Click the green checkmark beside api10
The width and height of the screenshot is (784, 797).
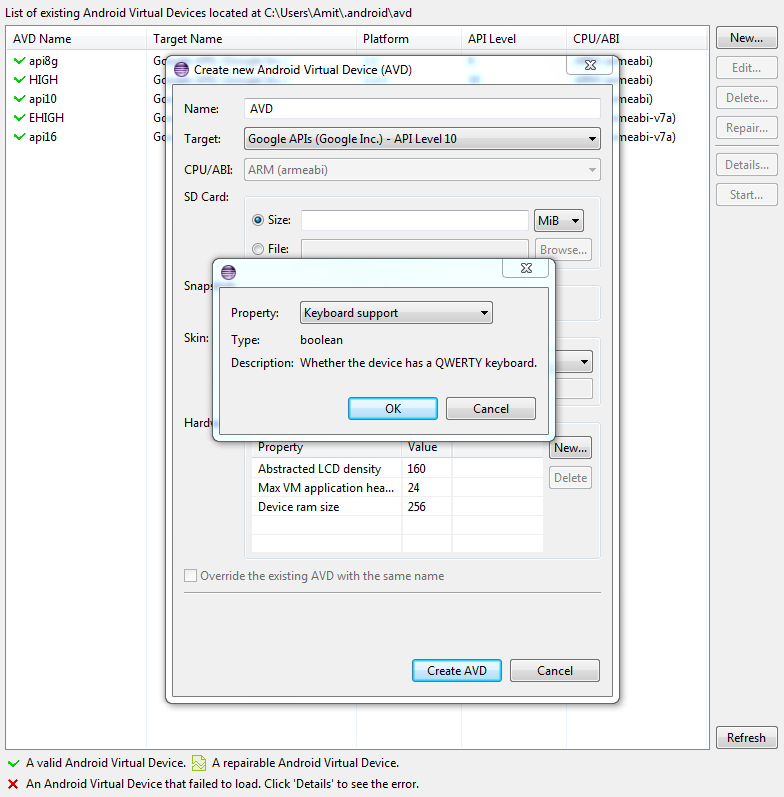pyautogui.click(x=19, y=99)
